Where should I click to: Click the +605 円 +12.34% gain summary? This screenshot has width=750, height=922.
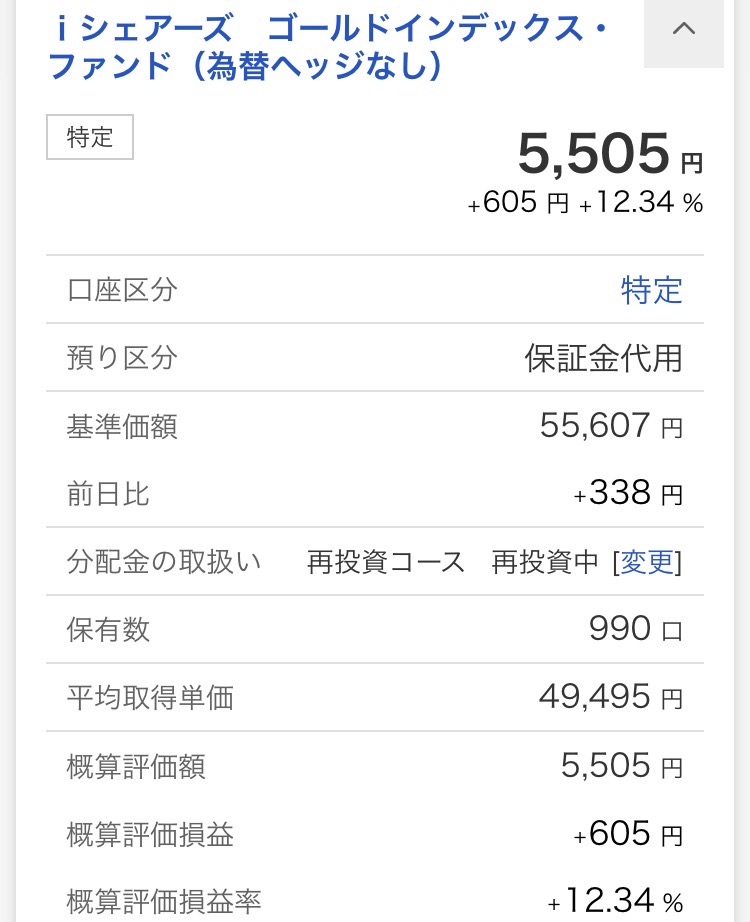[585, 204]
